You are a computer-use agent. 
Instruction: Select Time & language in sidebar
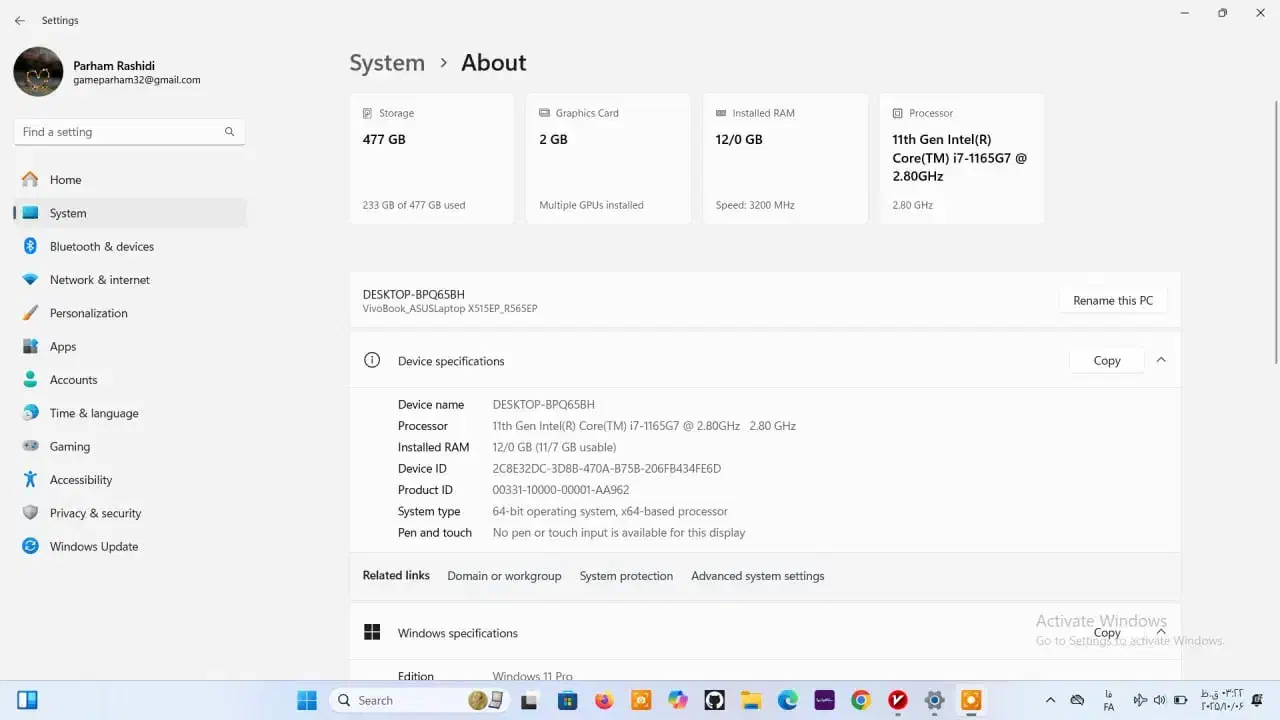[x=93, y=413]
